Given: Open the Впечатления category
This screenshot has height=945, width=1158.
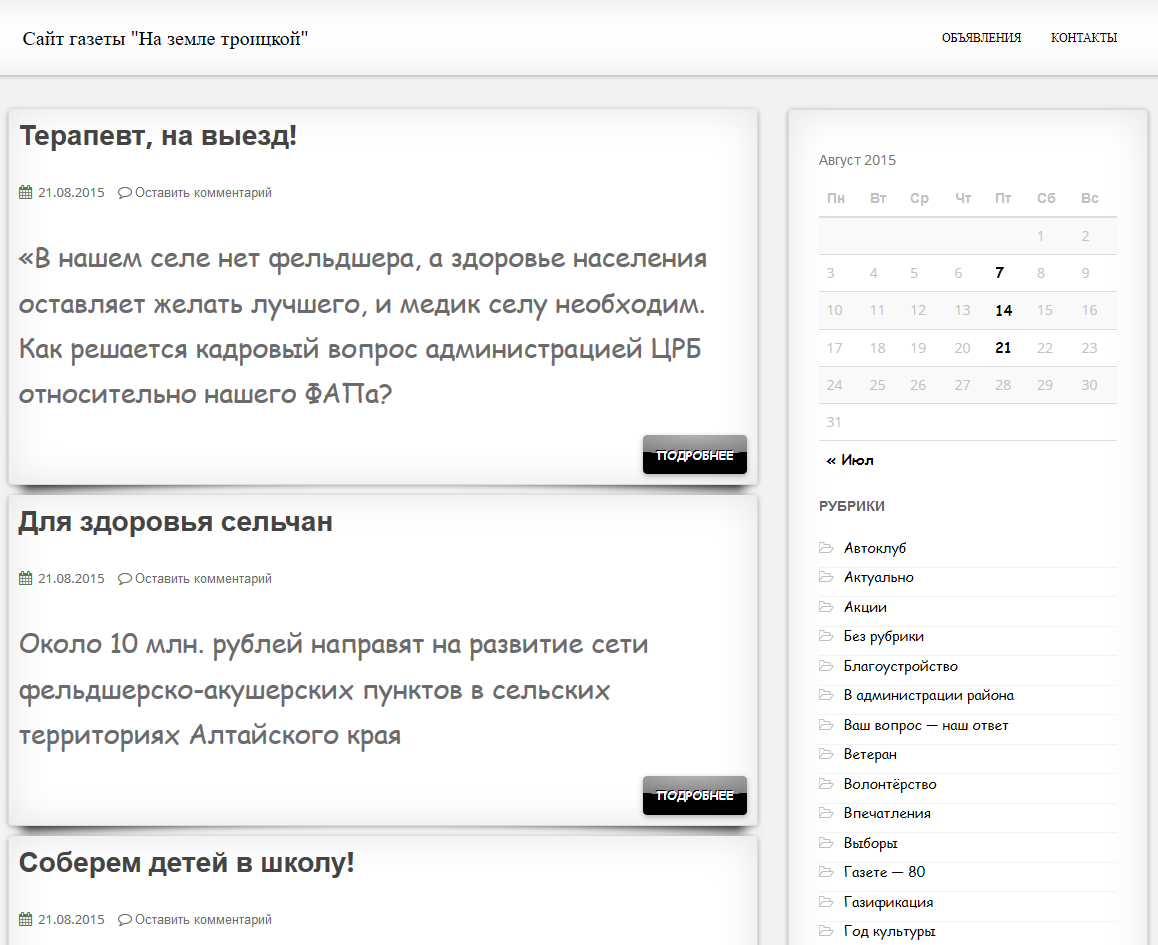Looking at the screenshot, I should [x=887, y=814].
